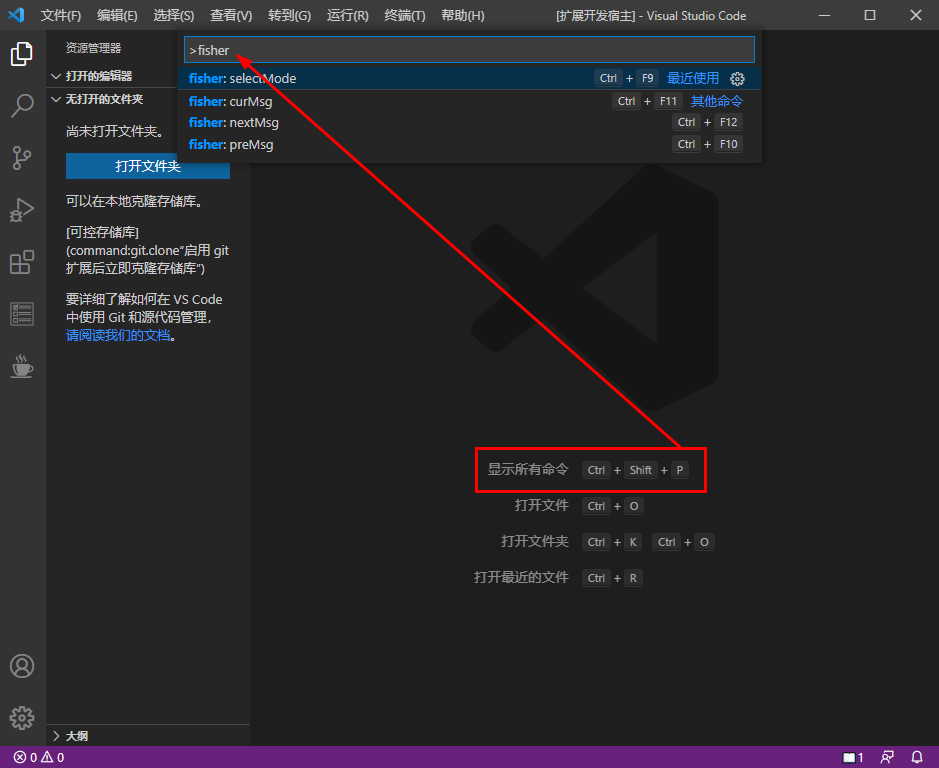Run the fisher: nextMsg command
The height and width of the screenshot is (768, 939).
(x=470, y=122)
